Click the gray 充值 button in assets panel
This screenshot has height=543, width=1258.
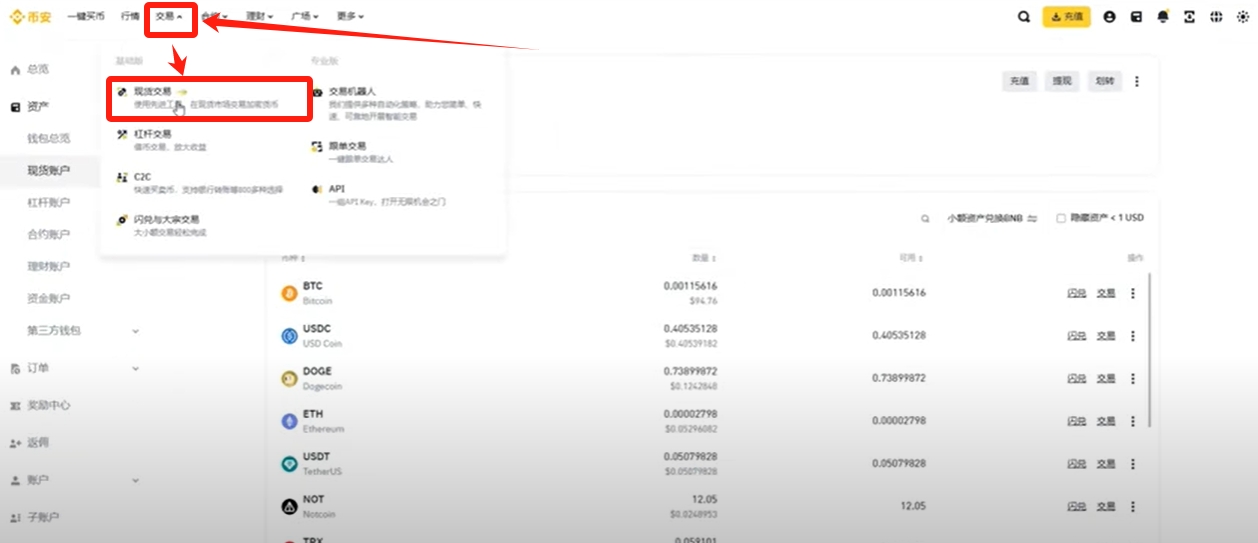1019,82
